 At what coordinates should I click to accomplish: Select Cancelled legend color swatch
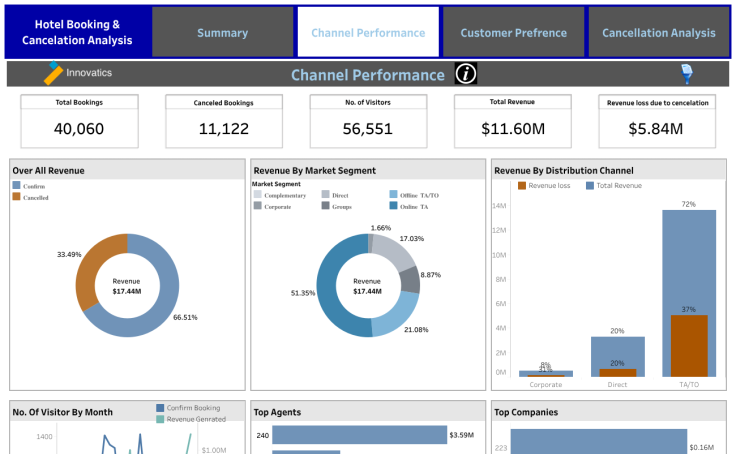click(x=17, y=197)
